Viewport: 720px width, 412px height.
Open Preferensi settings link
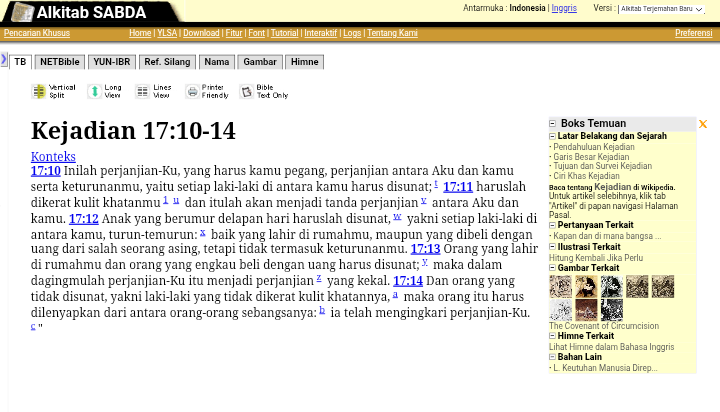(693, 33)
